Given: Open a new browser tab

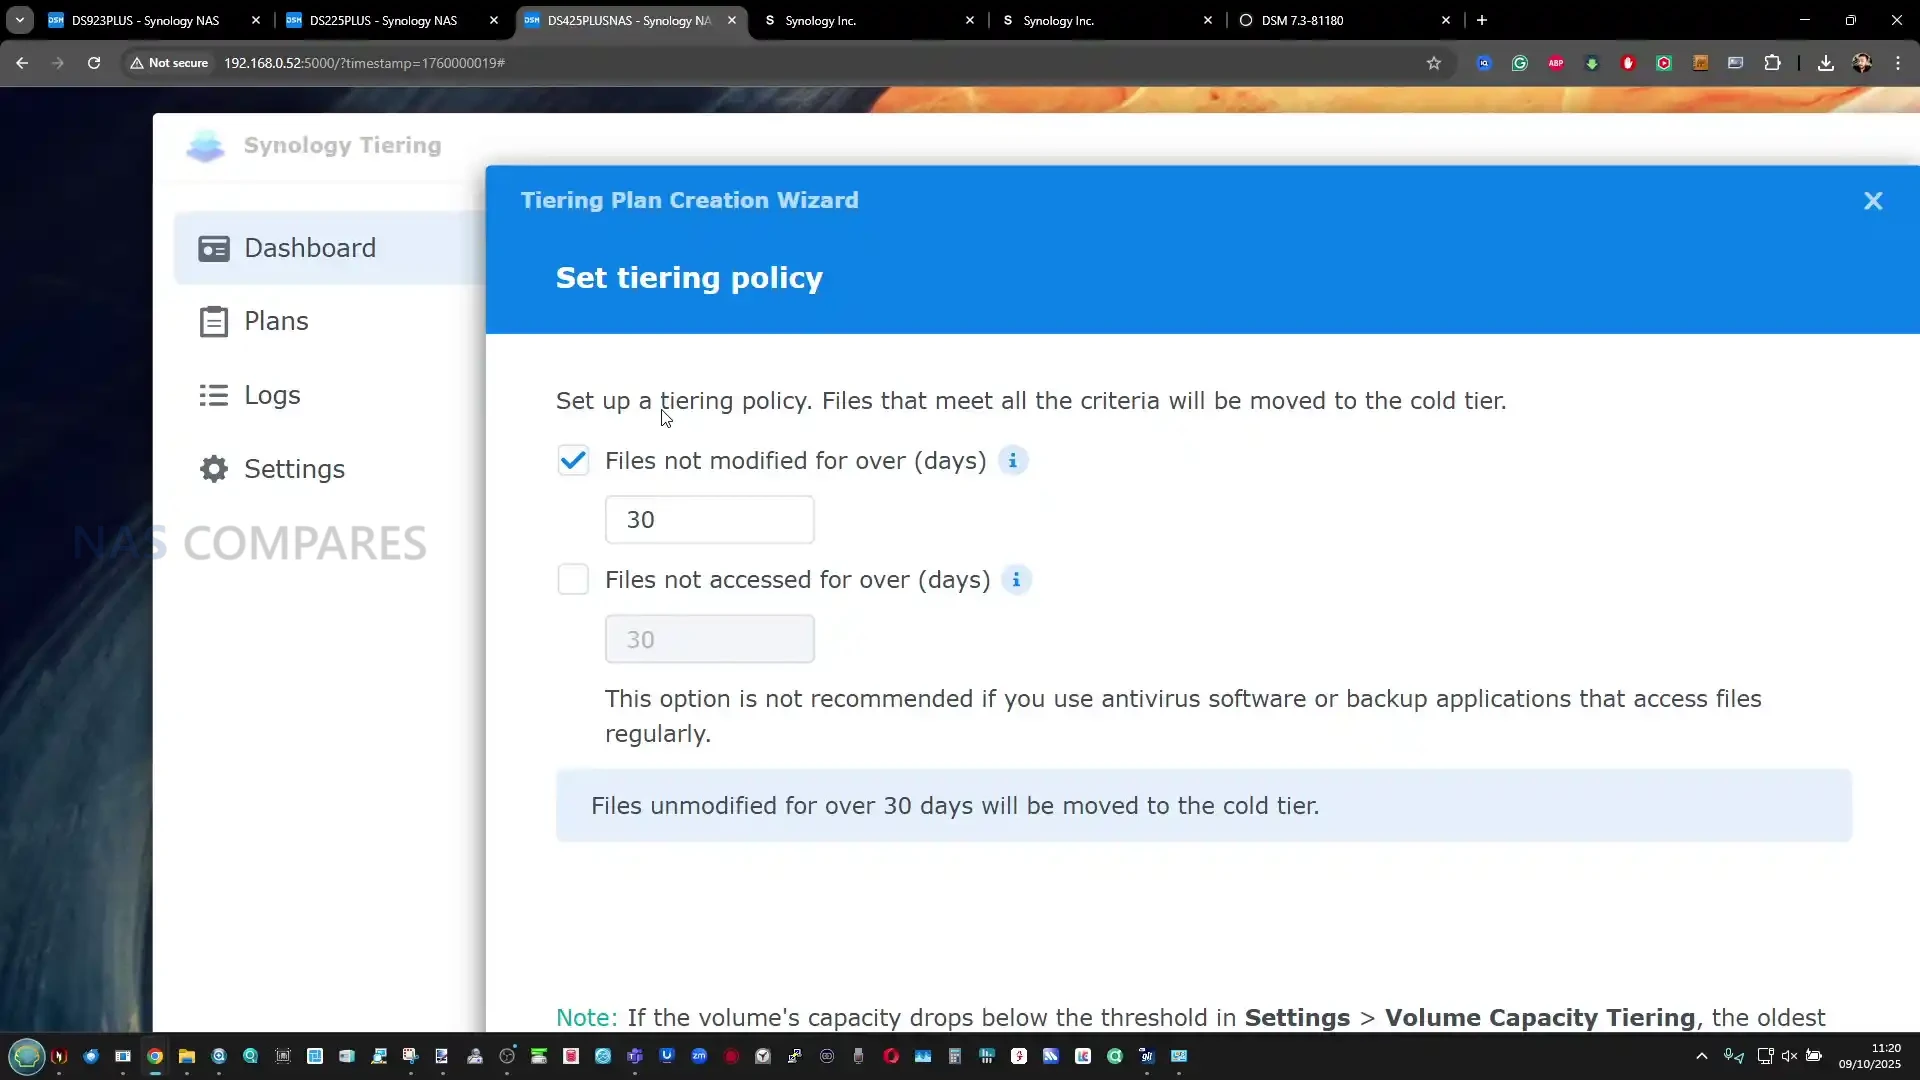Looking at the screenshot, I should pyautogui.click(x=1482, y=20).
